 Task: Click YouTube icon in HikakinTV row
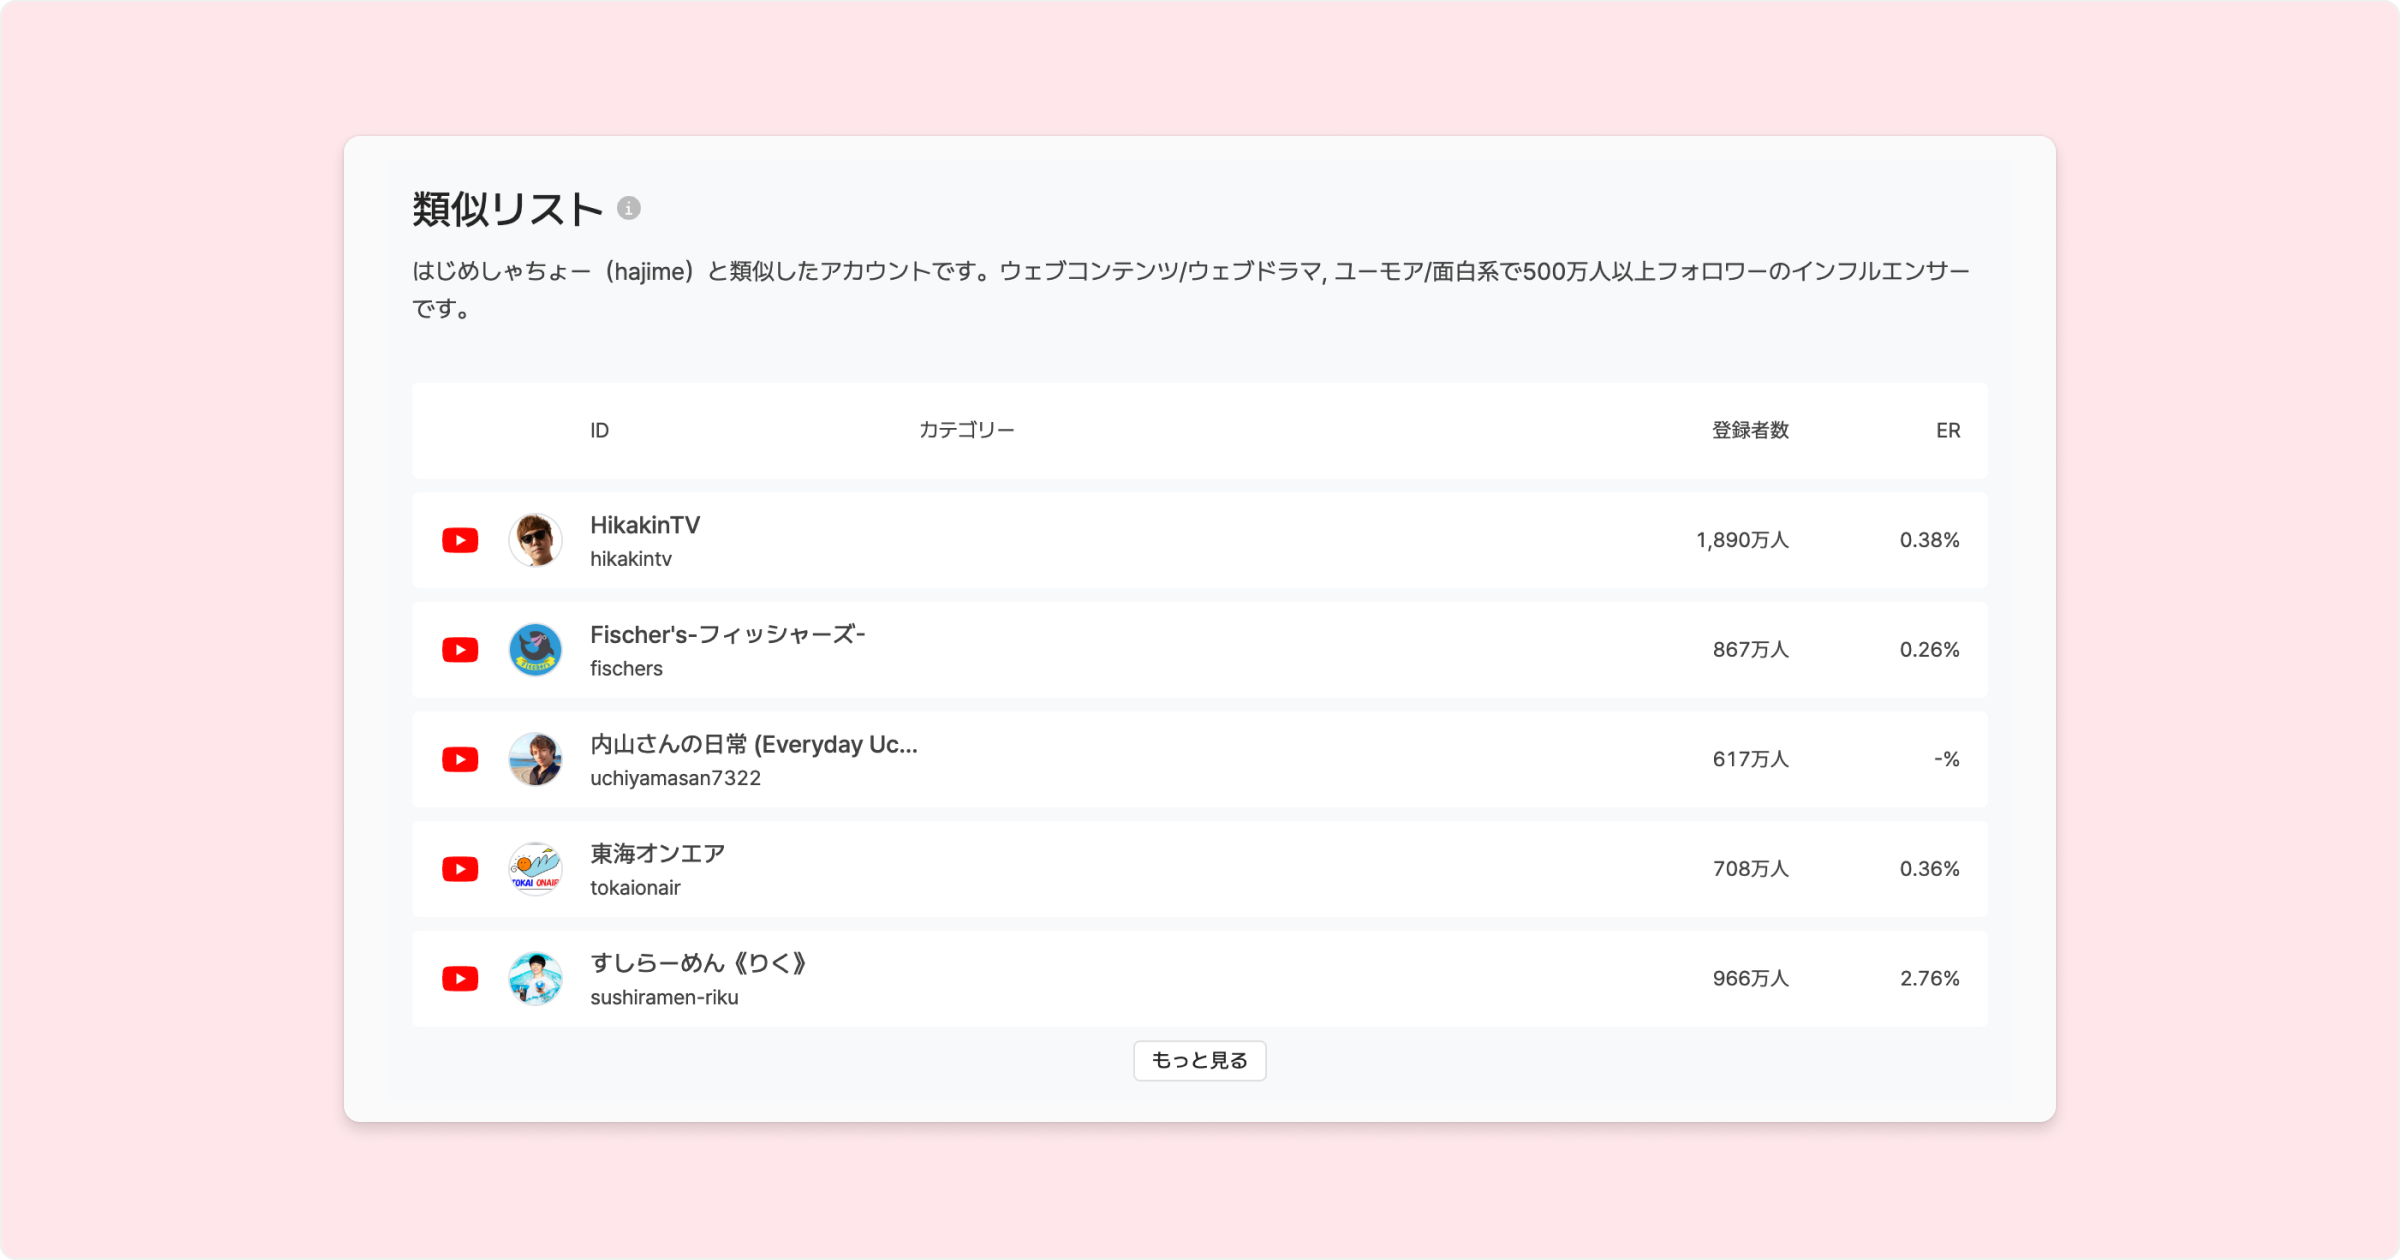tap(460, 540)
